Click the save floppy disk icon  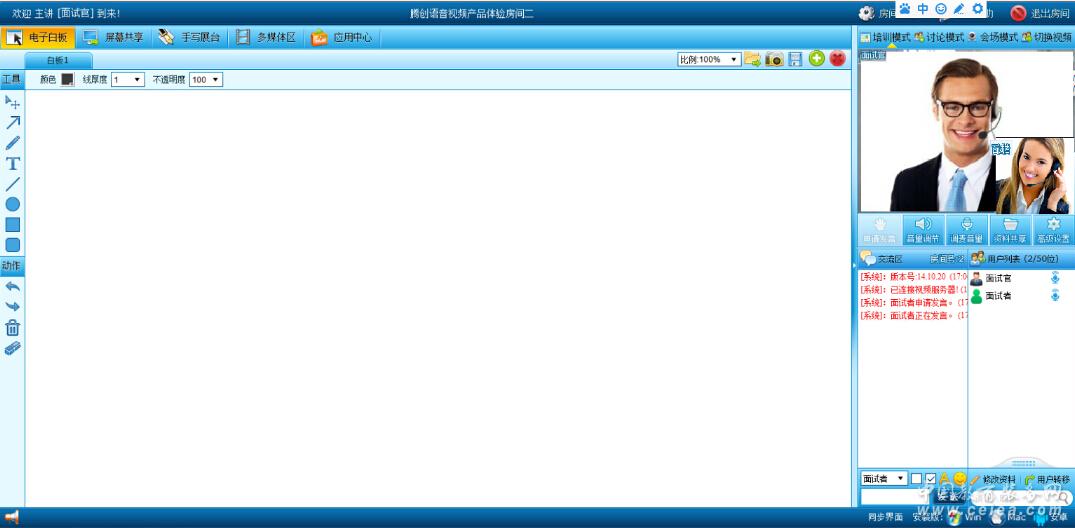click(795, 59)
